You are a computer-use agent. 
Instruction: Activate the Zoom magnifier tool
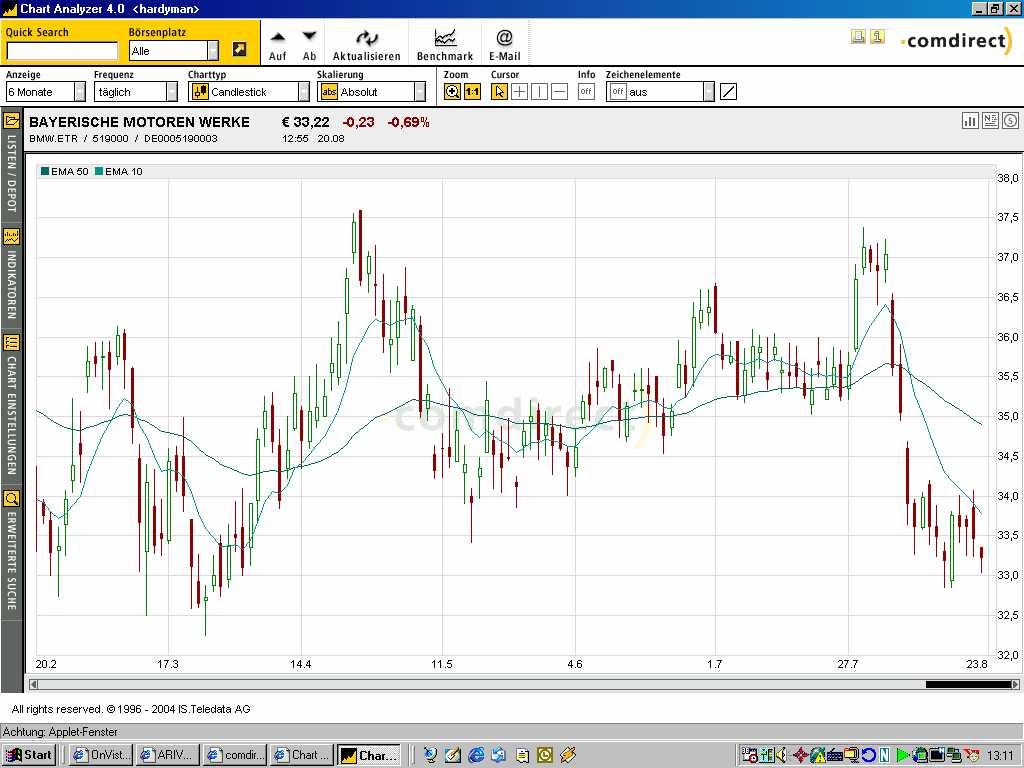tap(452, 92)
